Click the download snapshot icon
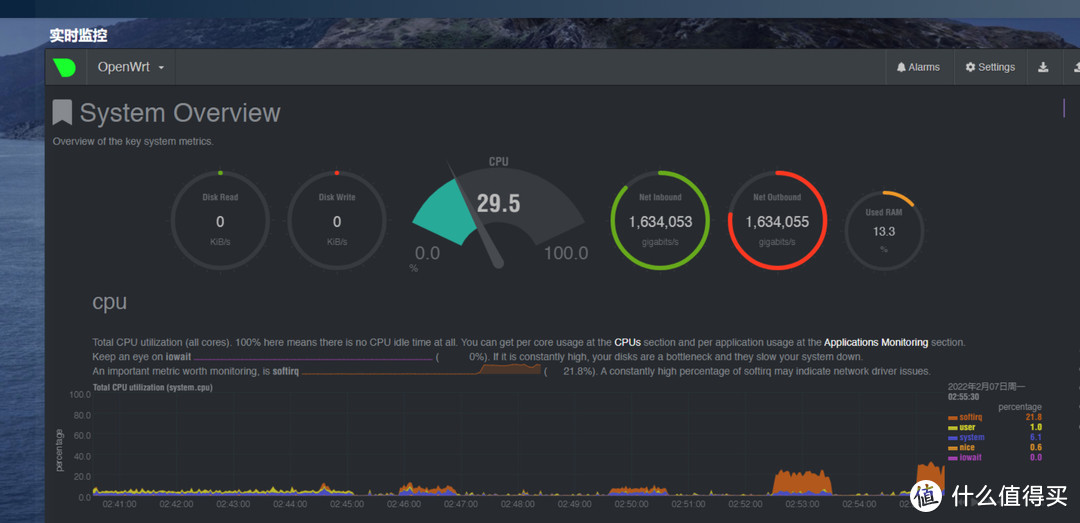The height and width of the screenshot is (523, 1080). [x=1043, y=67]
